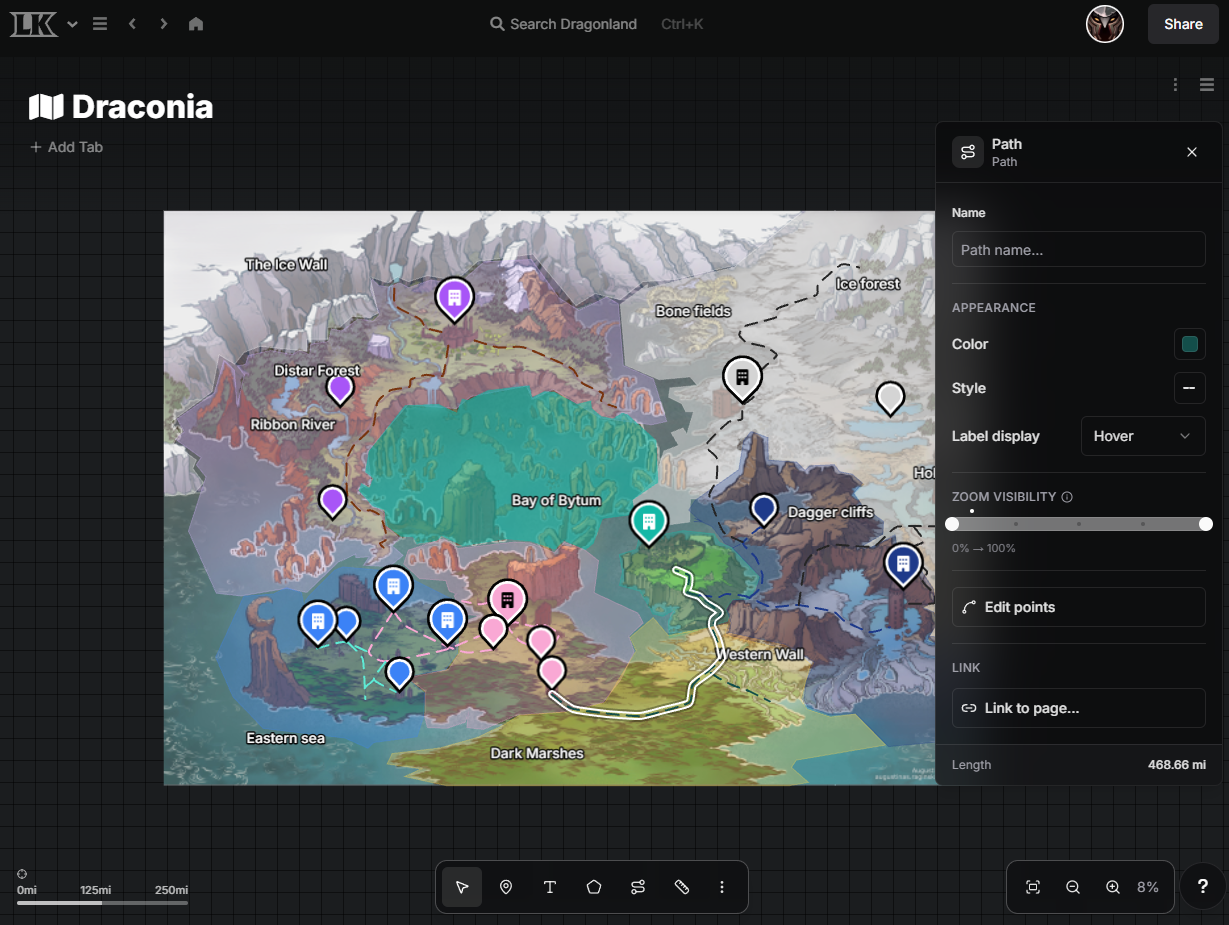Open the Measure ruler tool

pyautogui.click(x=682, y=887)
